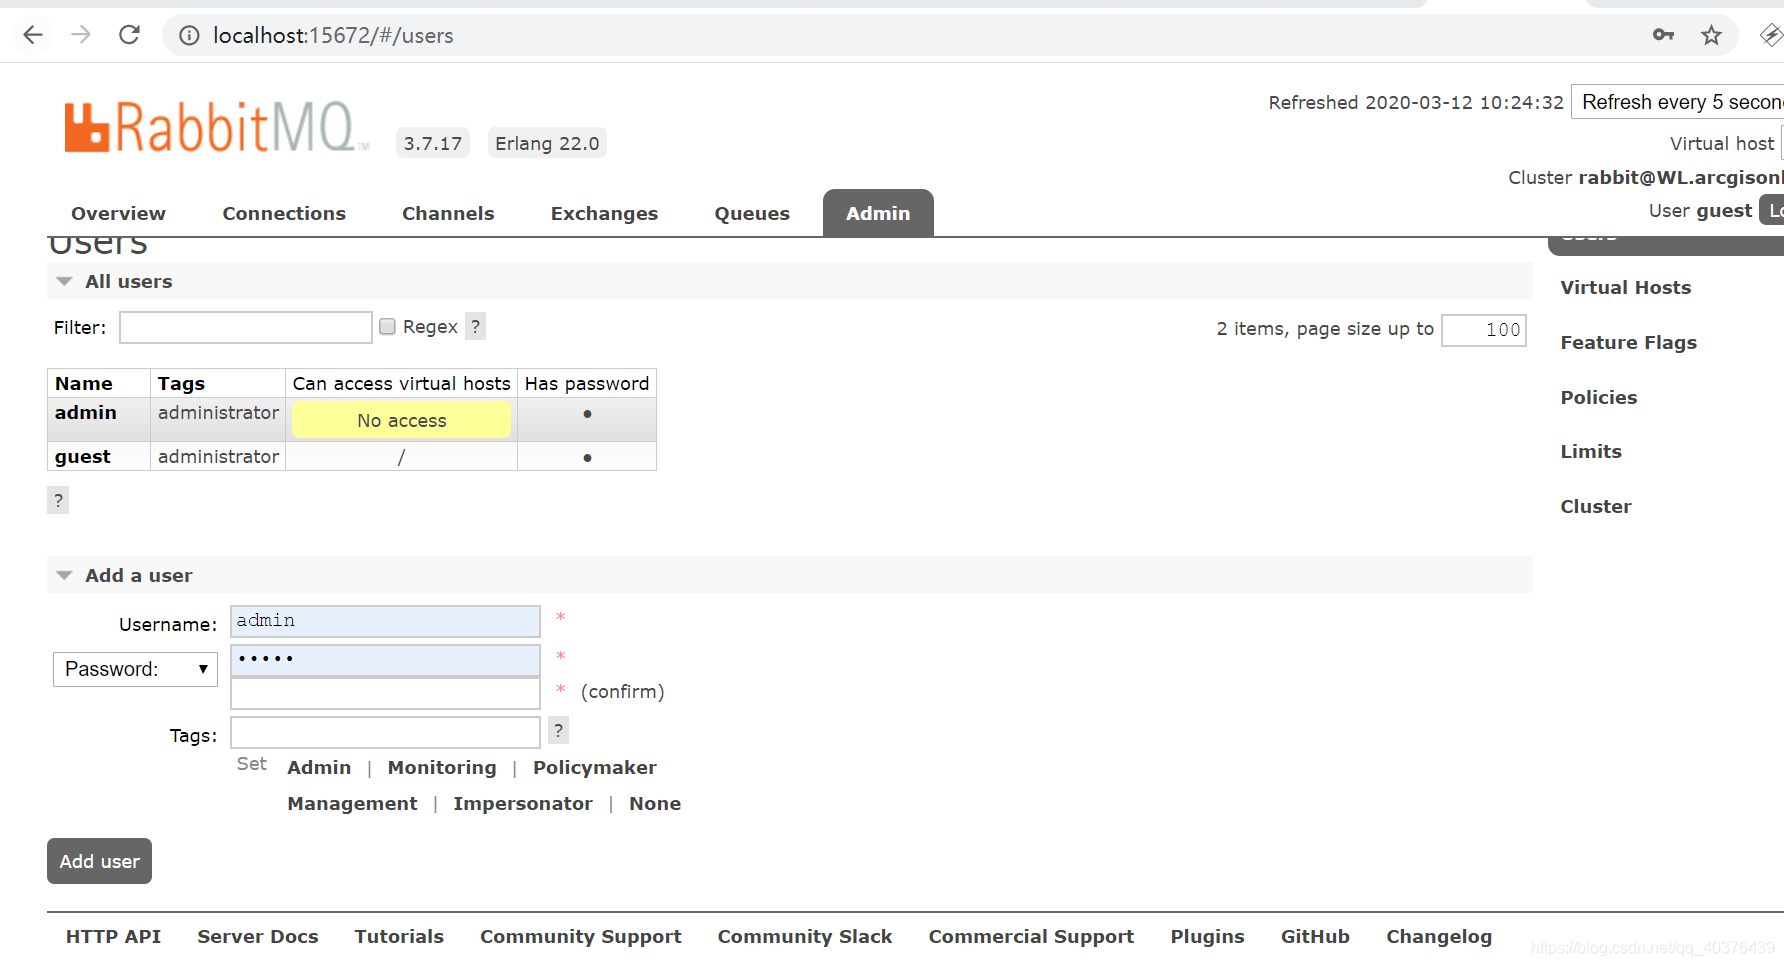Viewport: 1784px width, 966px height.
Task: Select the Admin tab
Action: pyautogui.click(x=878, y=213)
